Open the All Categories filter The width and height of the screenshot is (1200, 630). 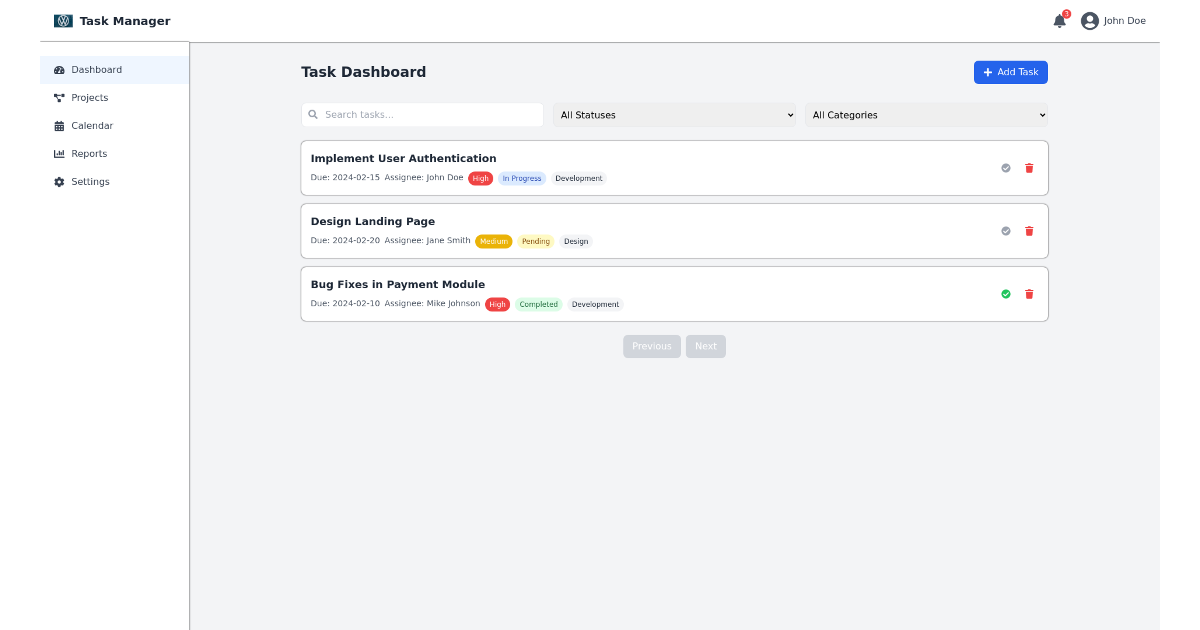pos(926,114)
